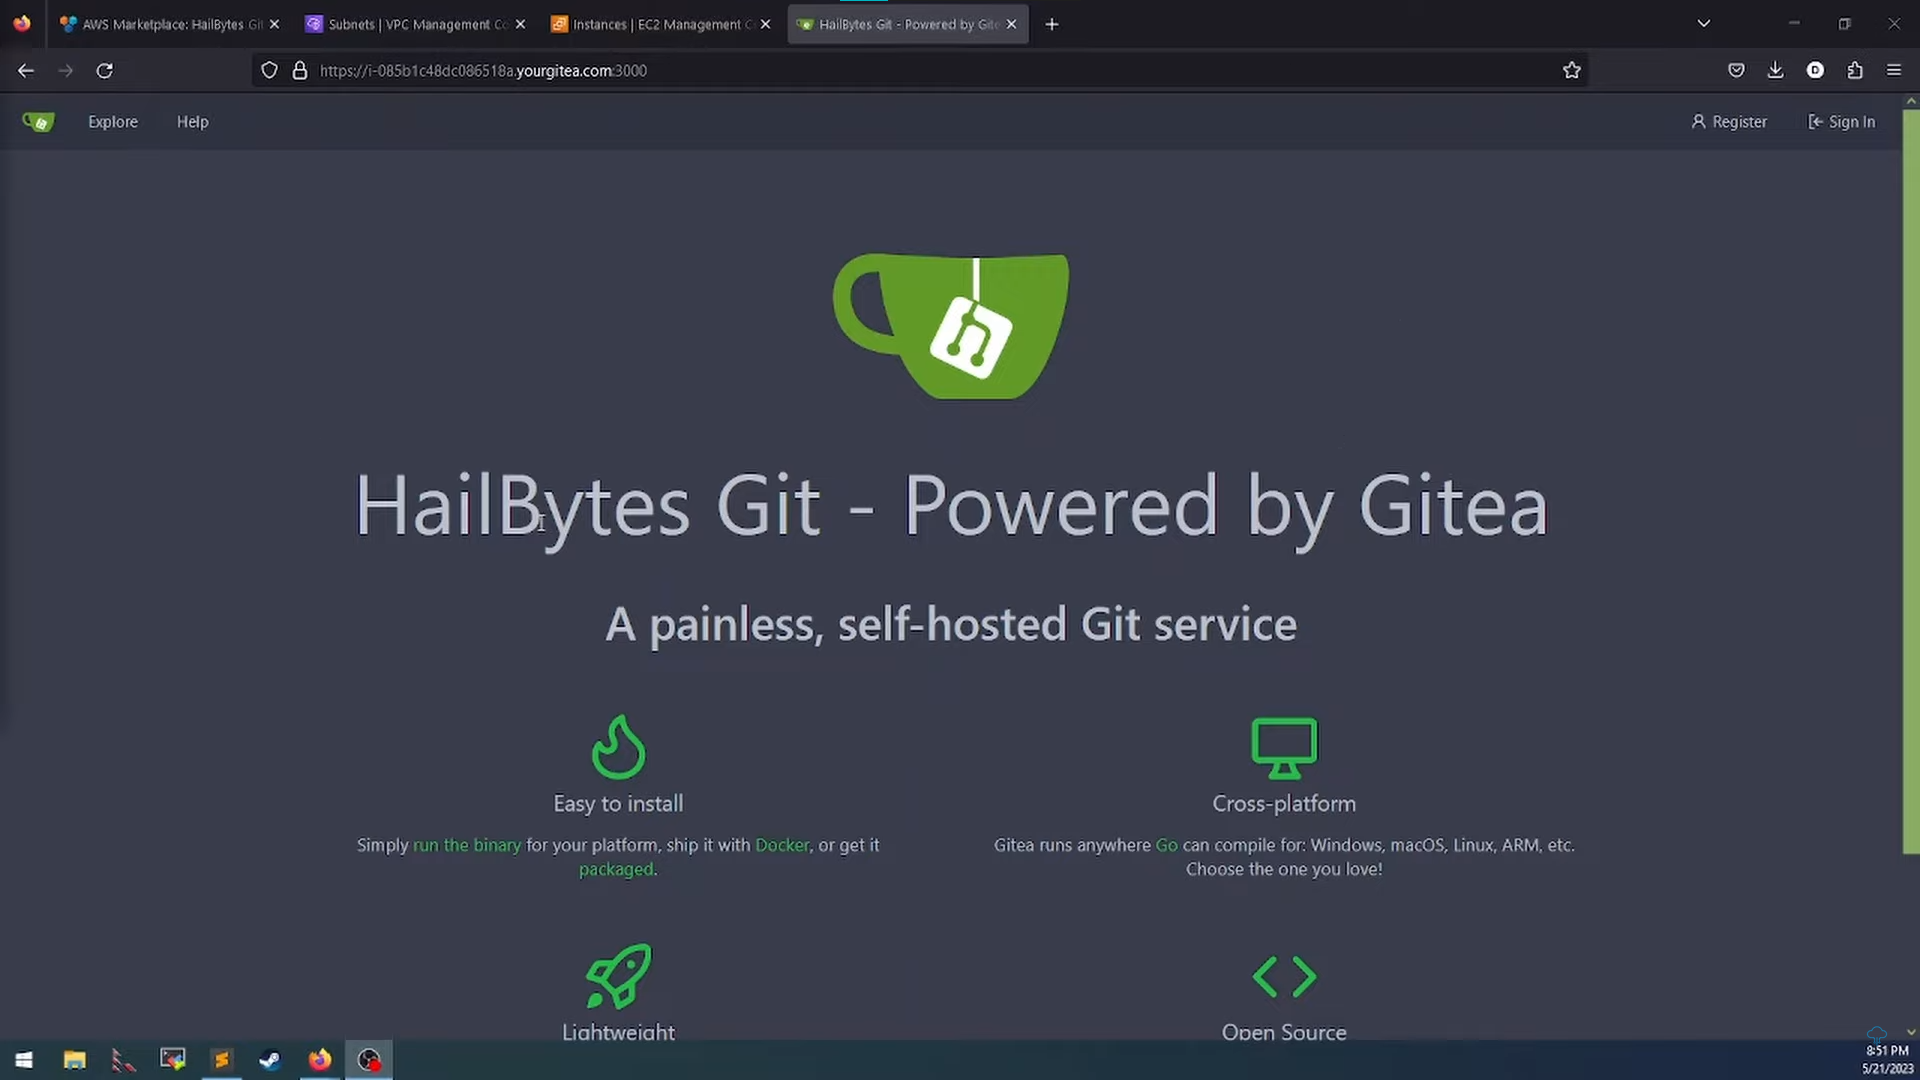
Task: Click the Gitea teacup logo in navbar
Action: (38, 122)
